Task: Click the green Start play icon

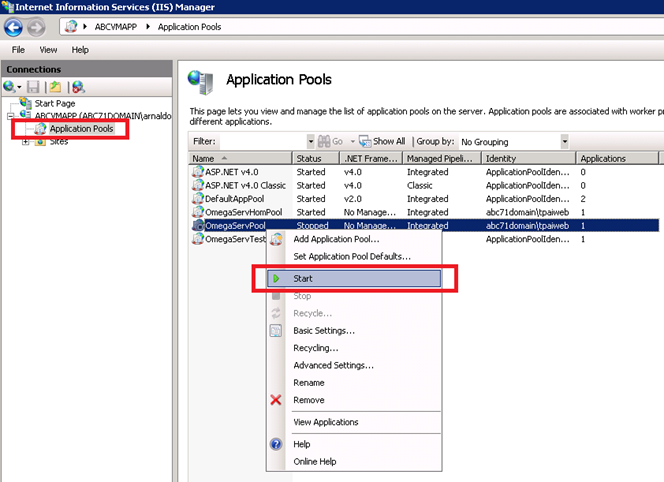Action: [276, 278]
